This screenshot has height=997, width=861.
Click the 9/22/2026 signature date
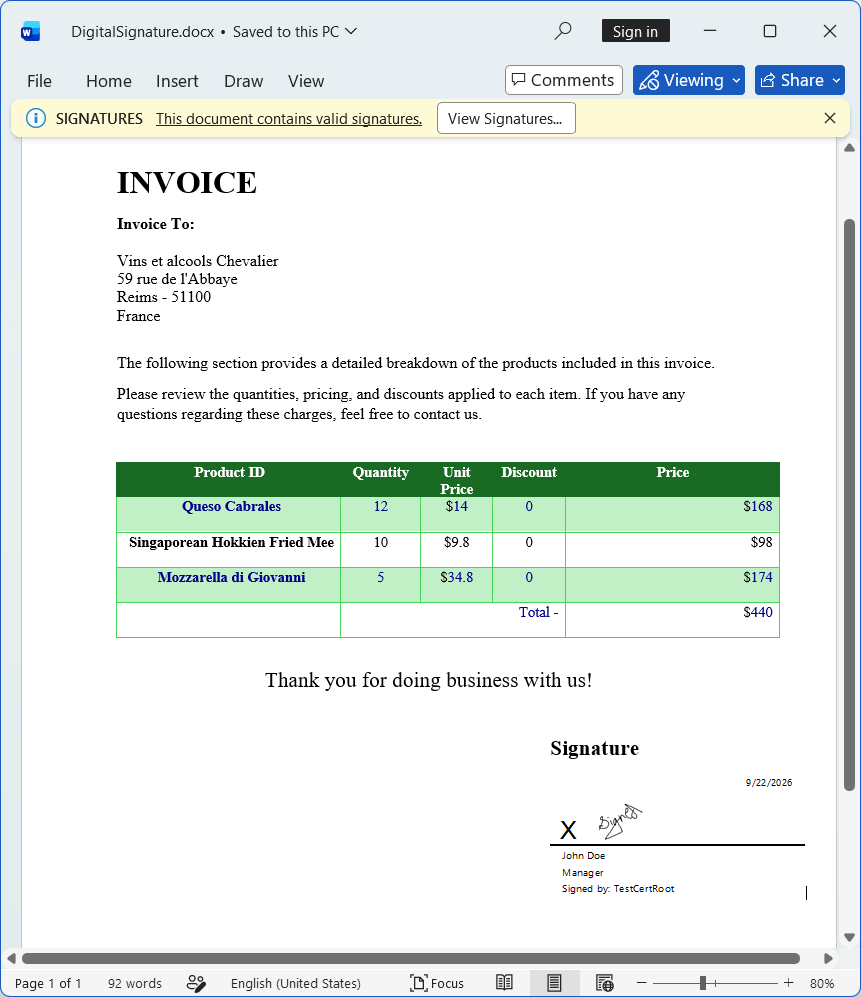769,783
